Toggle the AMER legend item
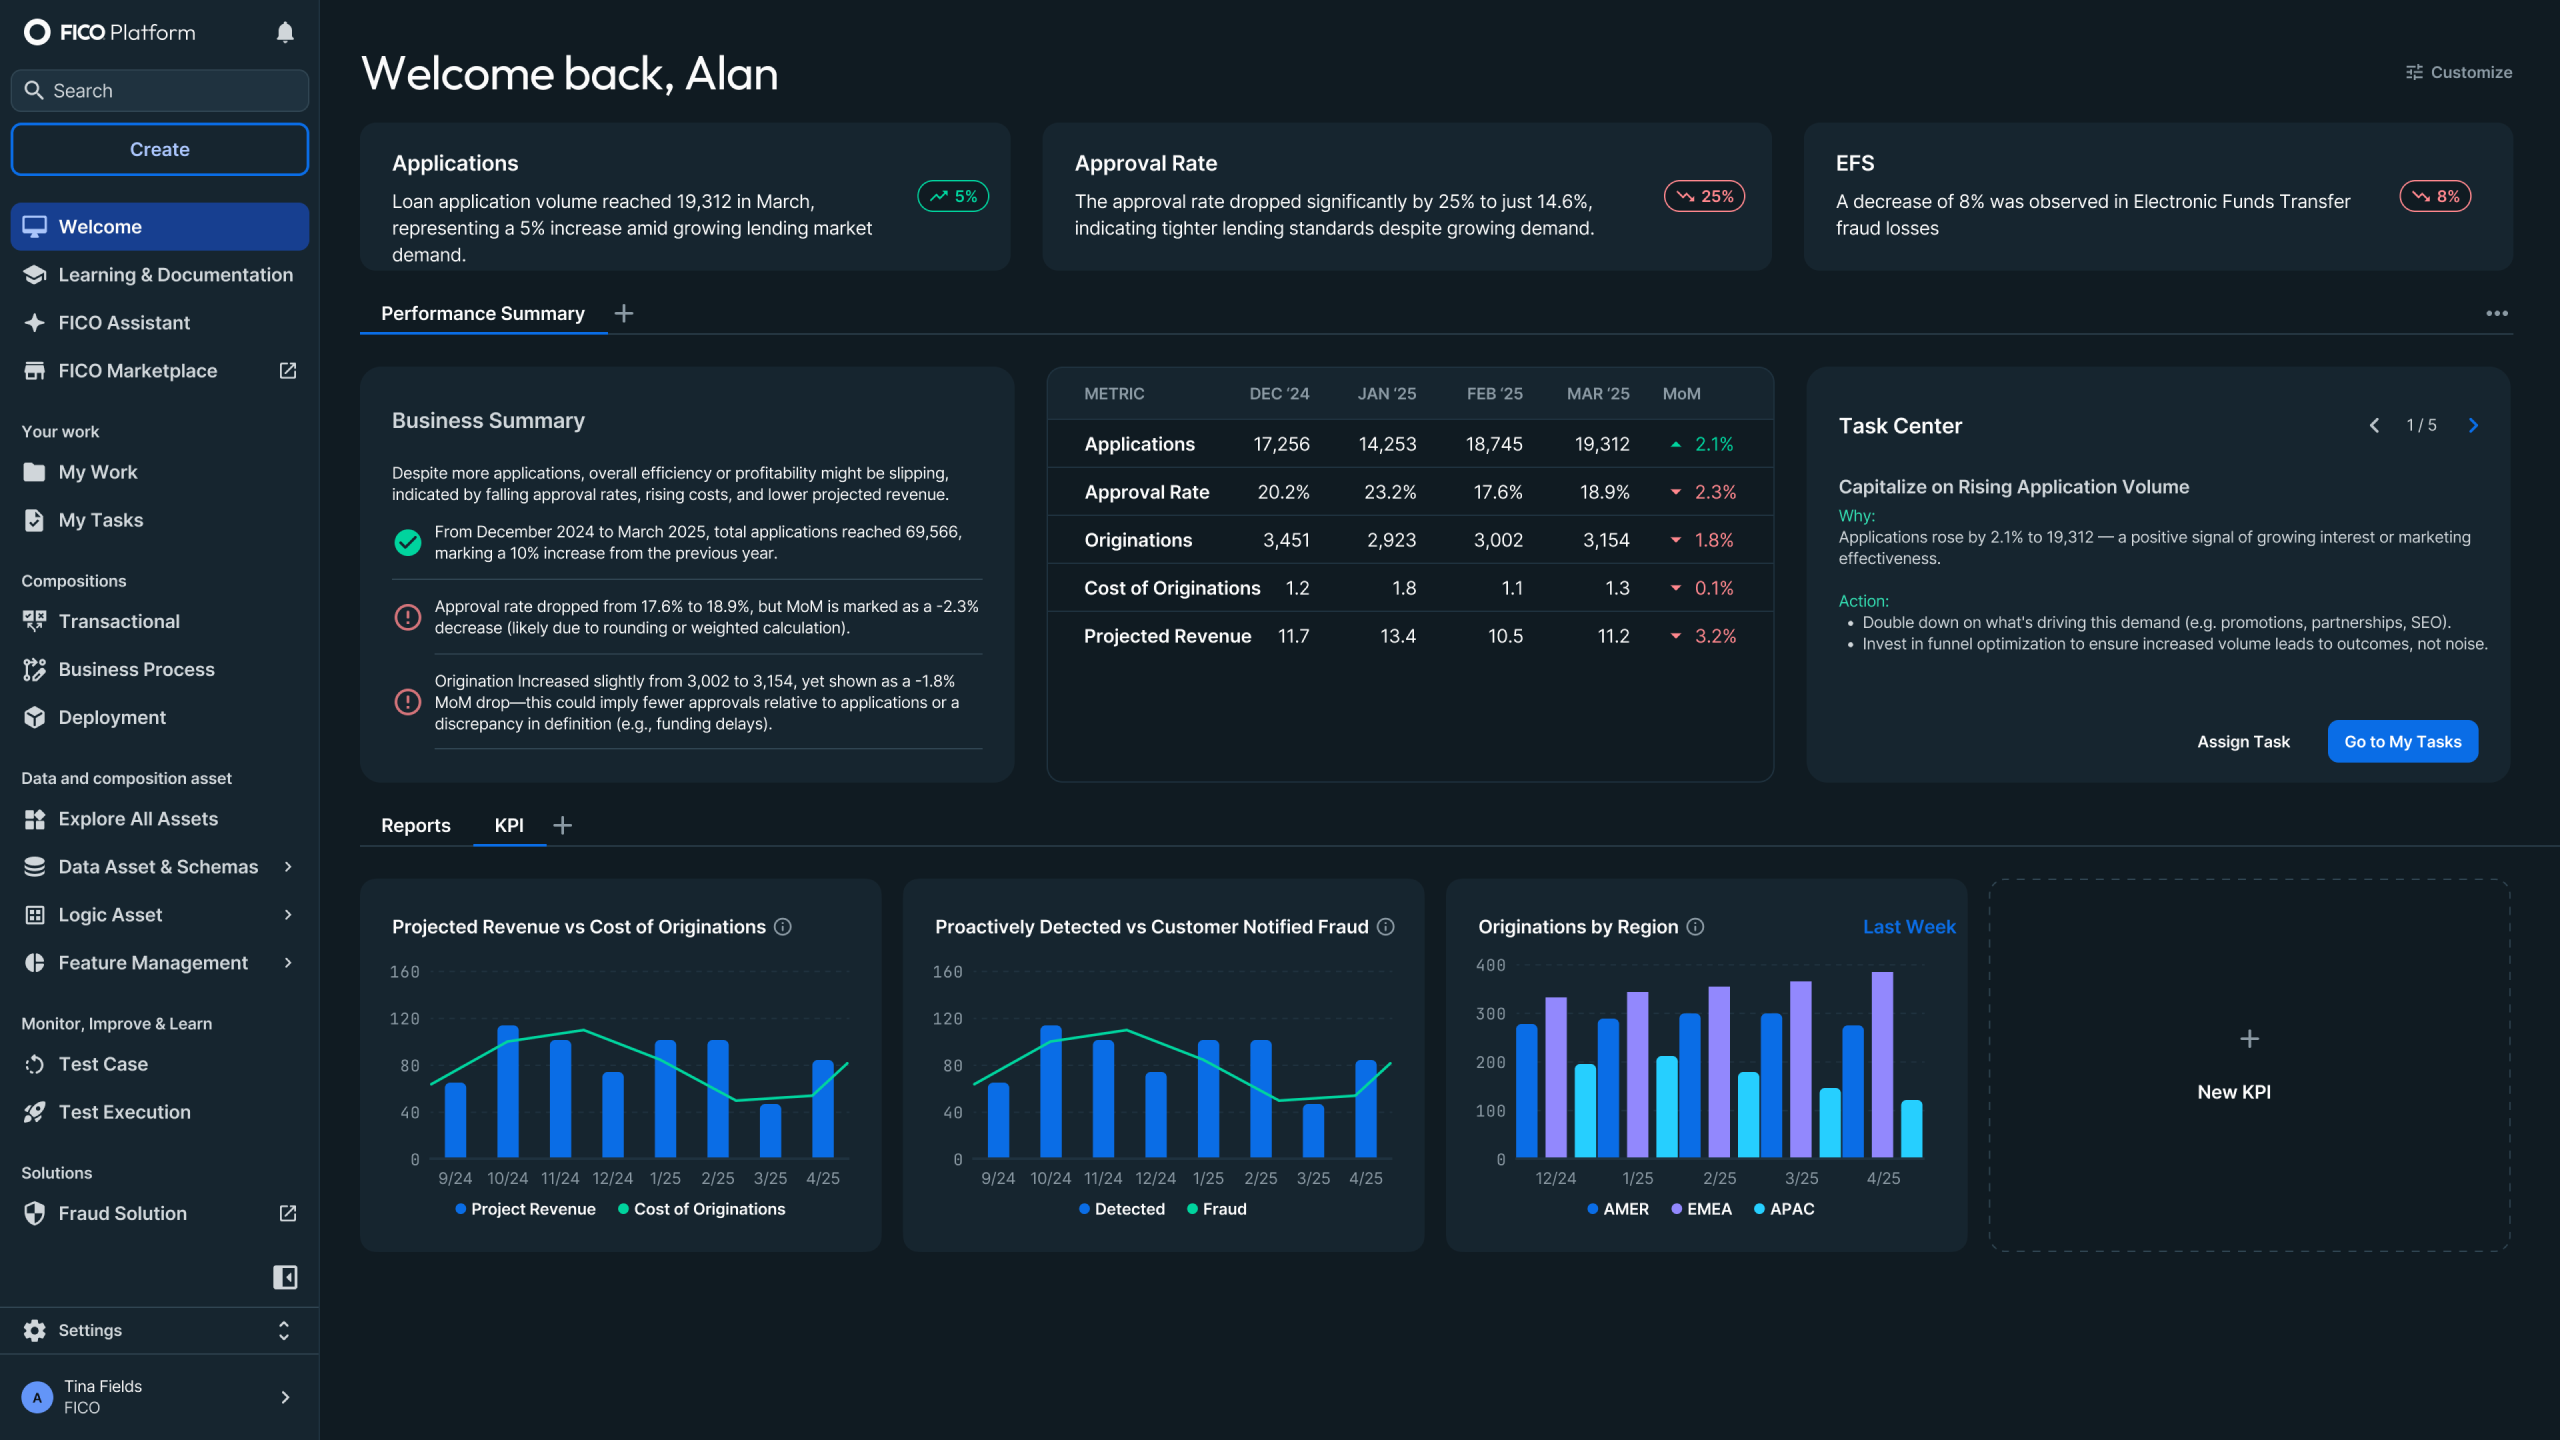Viewport: 2560px width, 1440px height. click(1618, 1209)
